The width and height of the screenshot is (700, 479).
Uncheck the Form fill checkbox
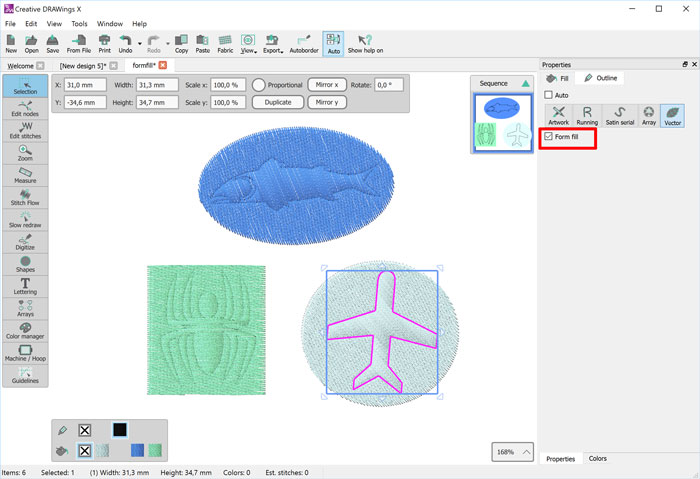point(547,136)
